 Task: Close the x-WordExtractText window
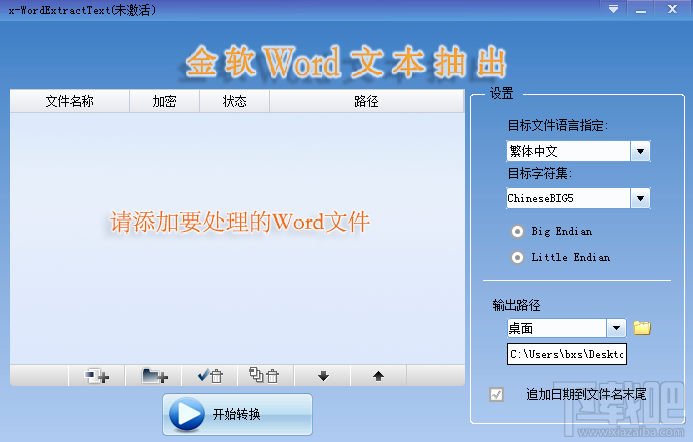(672, 9)
